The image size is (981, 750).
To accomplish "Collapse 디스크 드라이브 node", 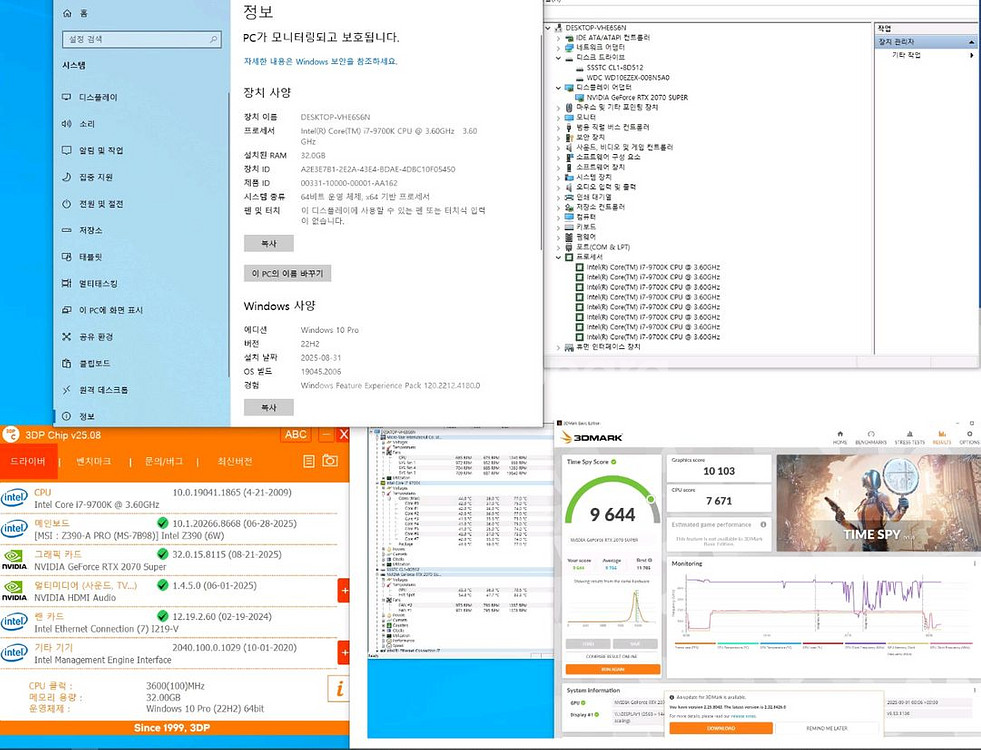I will [558, 58].
